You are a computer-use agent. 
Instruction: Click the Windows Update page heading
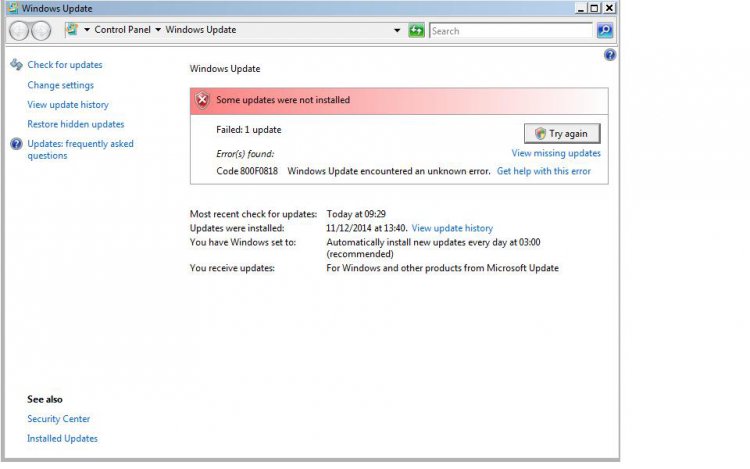coord(225,69)
